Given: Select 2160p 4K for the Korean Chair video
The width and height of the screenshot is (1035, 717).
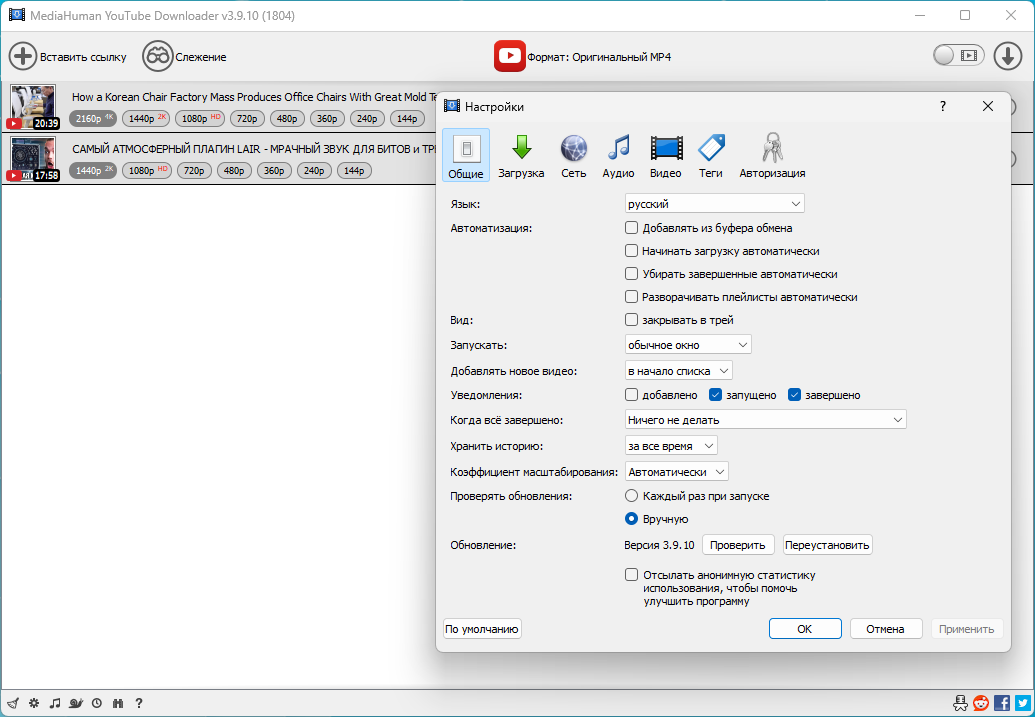Looking at the screenshot, I should coord(93,118).
